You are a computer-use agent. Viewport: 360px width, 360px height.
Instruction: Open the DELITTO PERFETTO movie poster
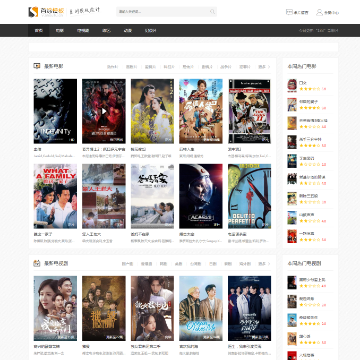pyautogui.click(x=249, y=196)
